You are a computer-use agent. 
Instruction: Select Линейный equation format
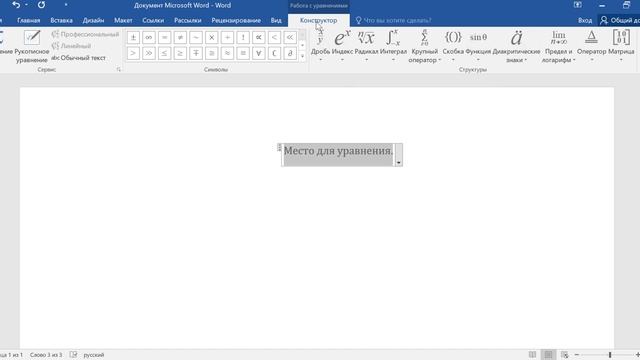click(71, 46)
